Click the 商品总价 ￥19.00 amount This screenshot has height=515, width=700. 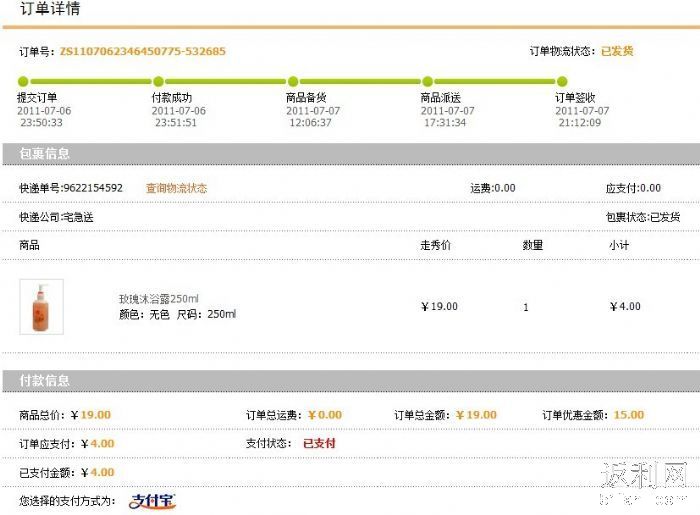click(91, 415)
